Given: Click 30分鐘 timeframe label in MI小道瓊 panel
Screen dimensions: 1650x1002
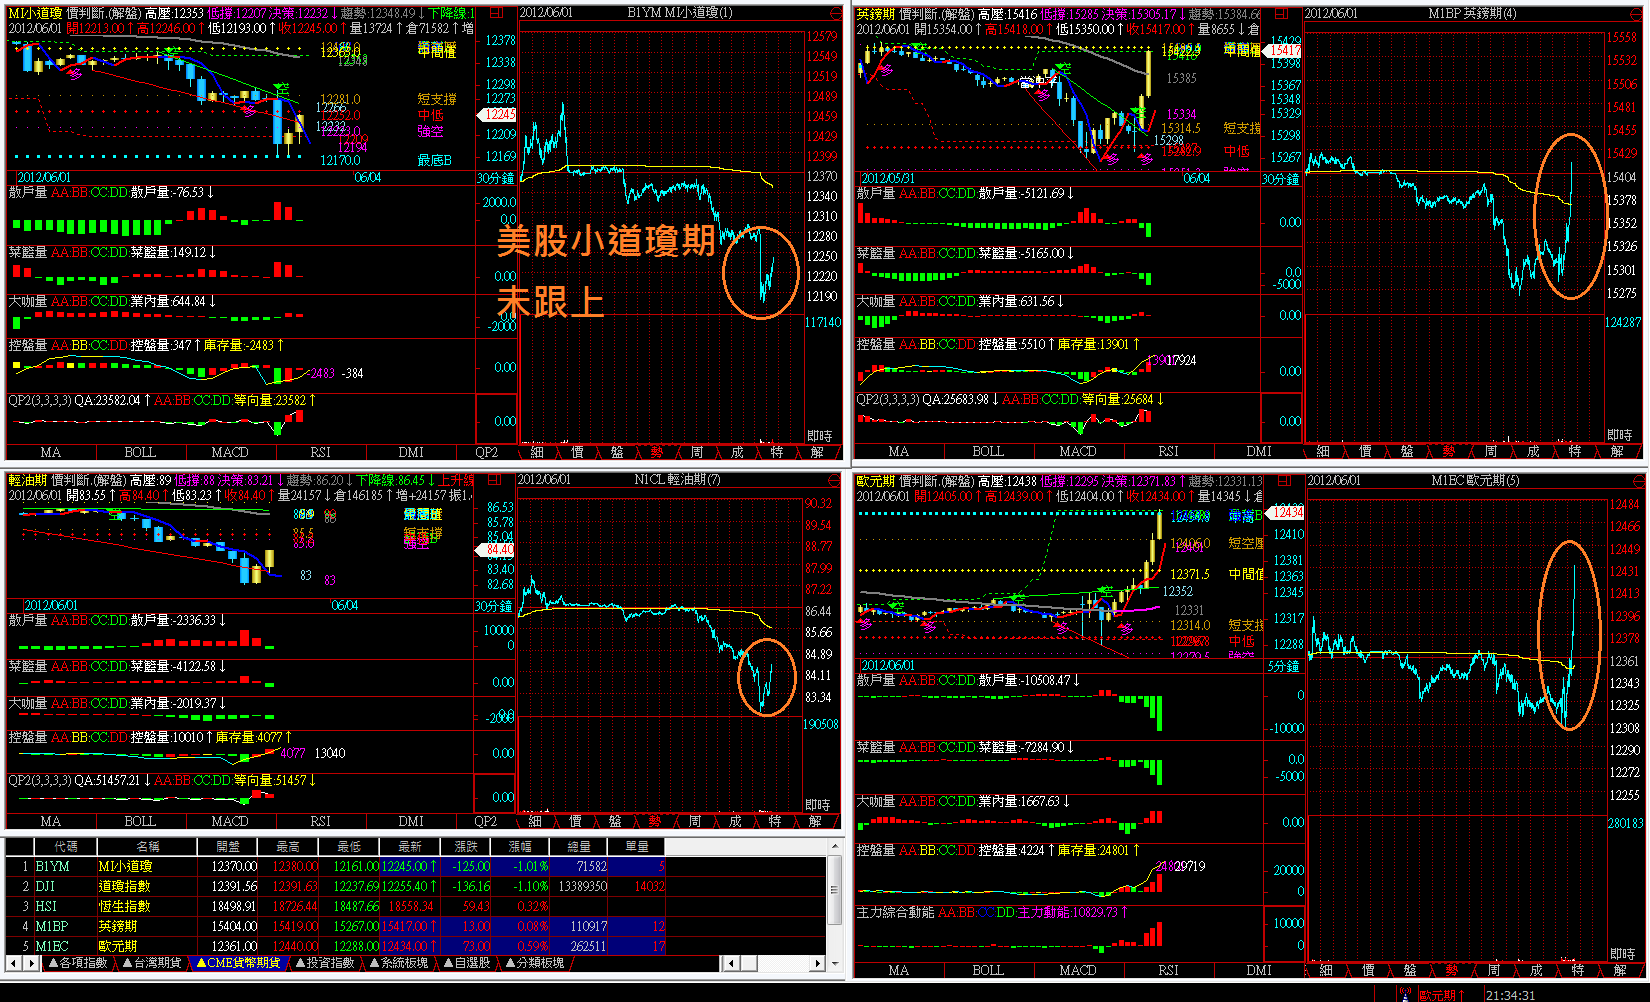Looking at the screenshot, I should coord(495,178).
